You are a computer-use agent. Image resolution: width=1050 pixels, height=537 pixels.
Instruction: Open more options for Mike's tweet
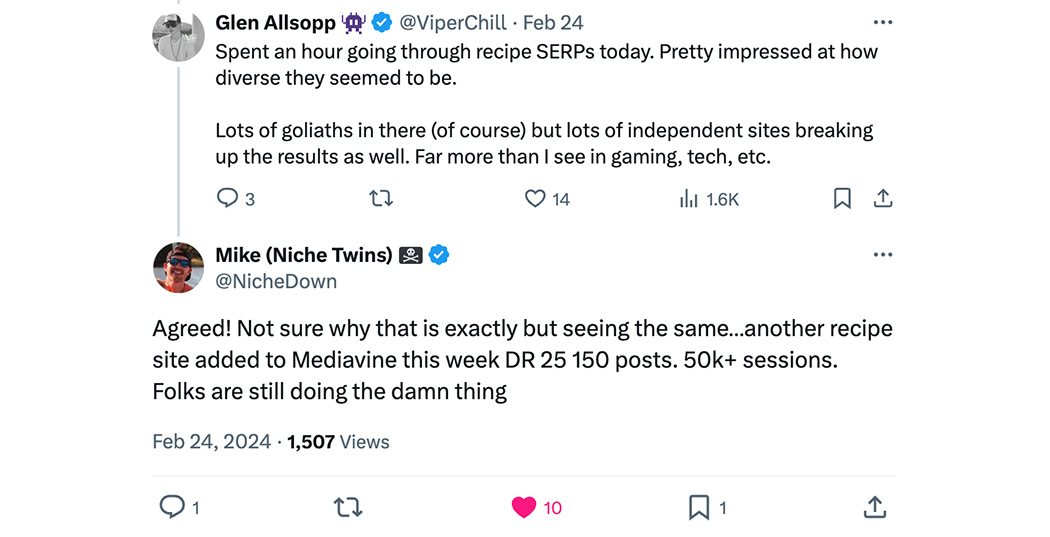click(883, 254)
